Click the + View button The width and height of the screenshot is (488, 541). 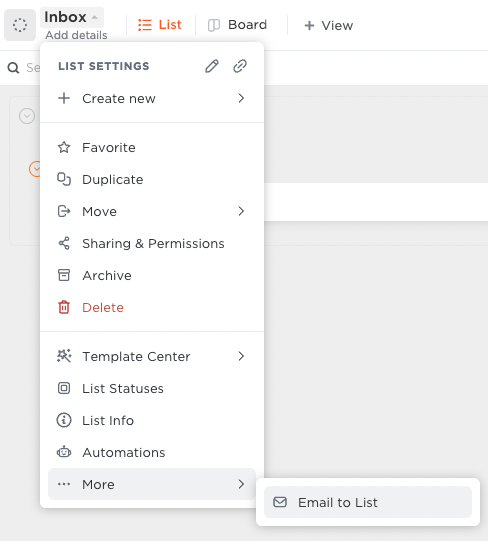328,26
